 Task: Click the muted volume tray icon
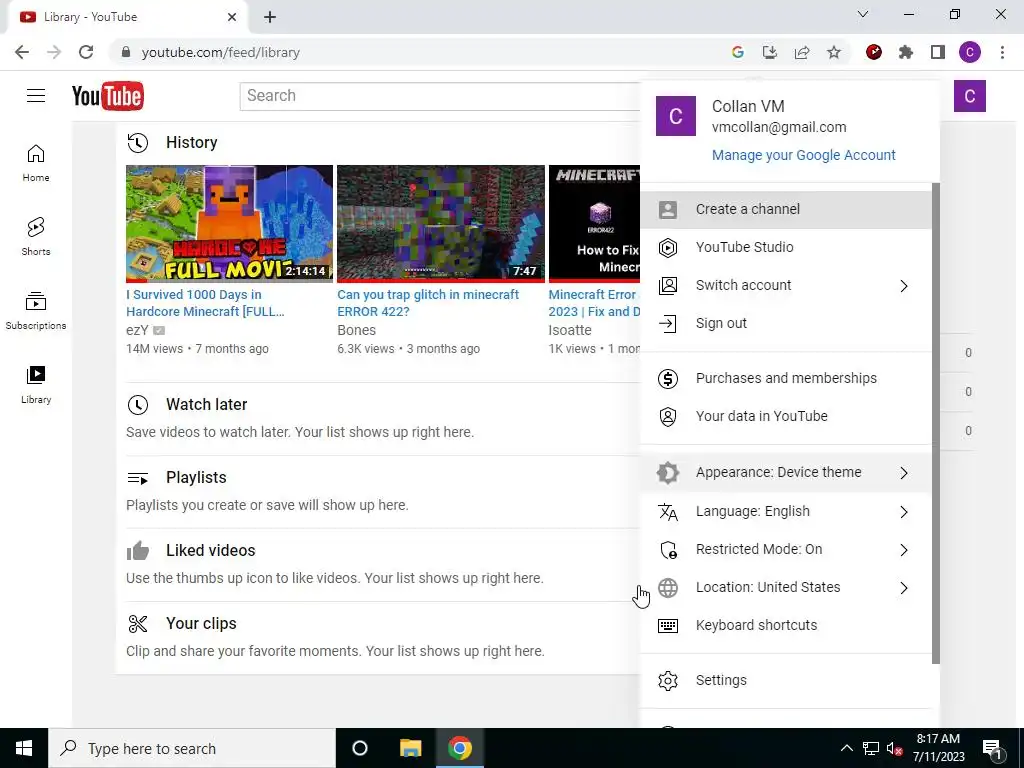coord(894,748)
